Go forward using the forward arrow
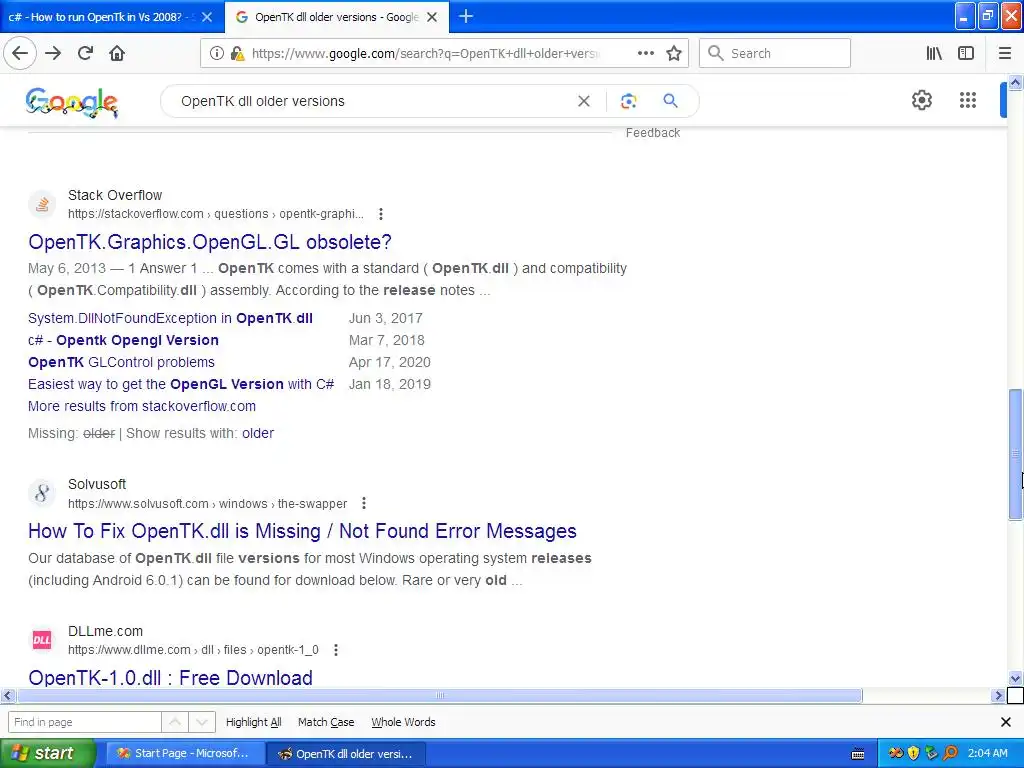 [53, 53]
